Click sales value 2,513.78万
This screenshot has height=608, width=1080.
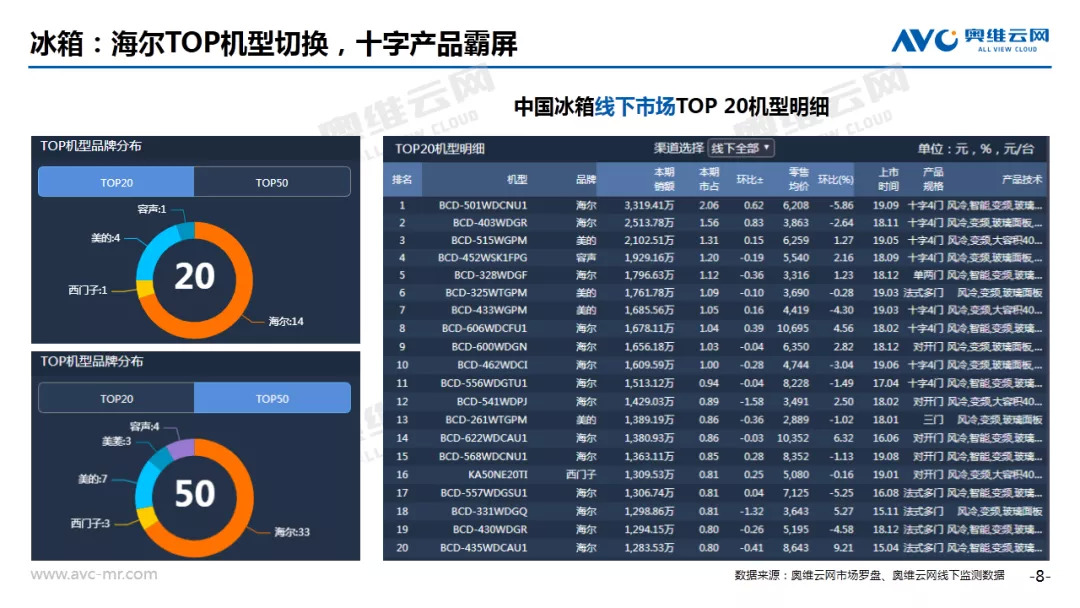click(650, 222)
